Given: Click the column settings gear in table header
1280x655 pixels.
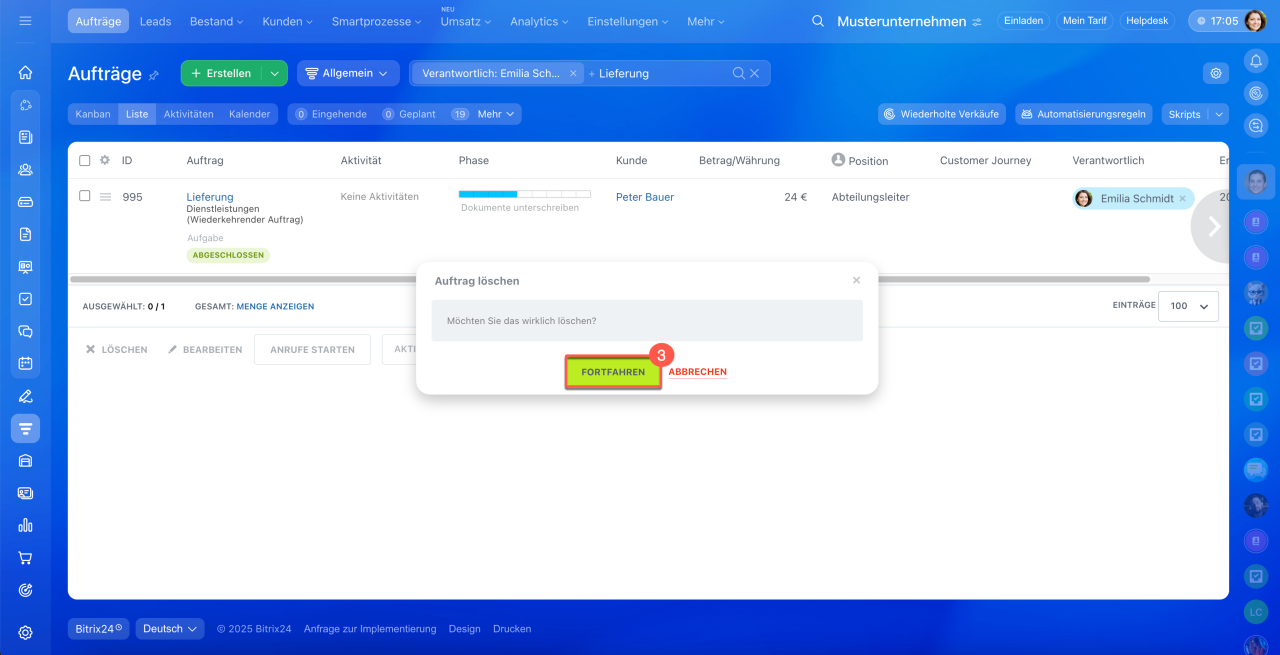Looking at the screenshot, I should click(x=104, y=160).
